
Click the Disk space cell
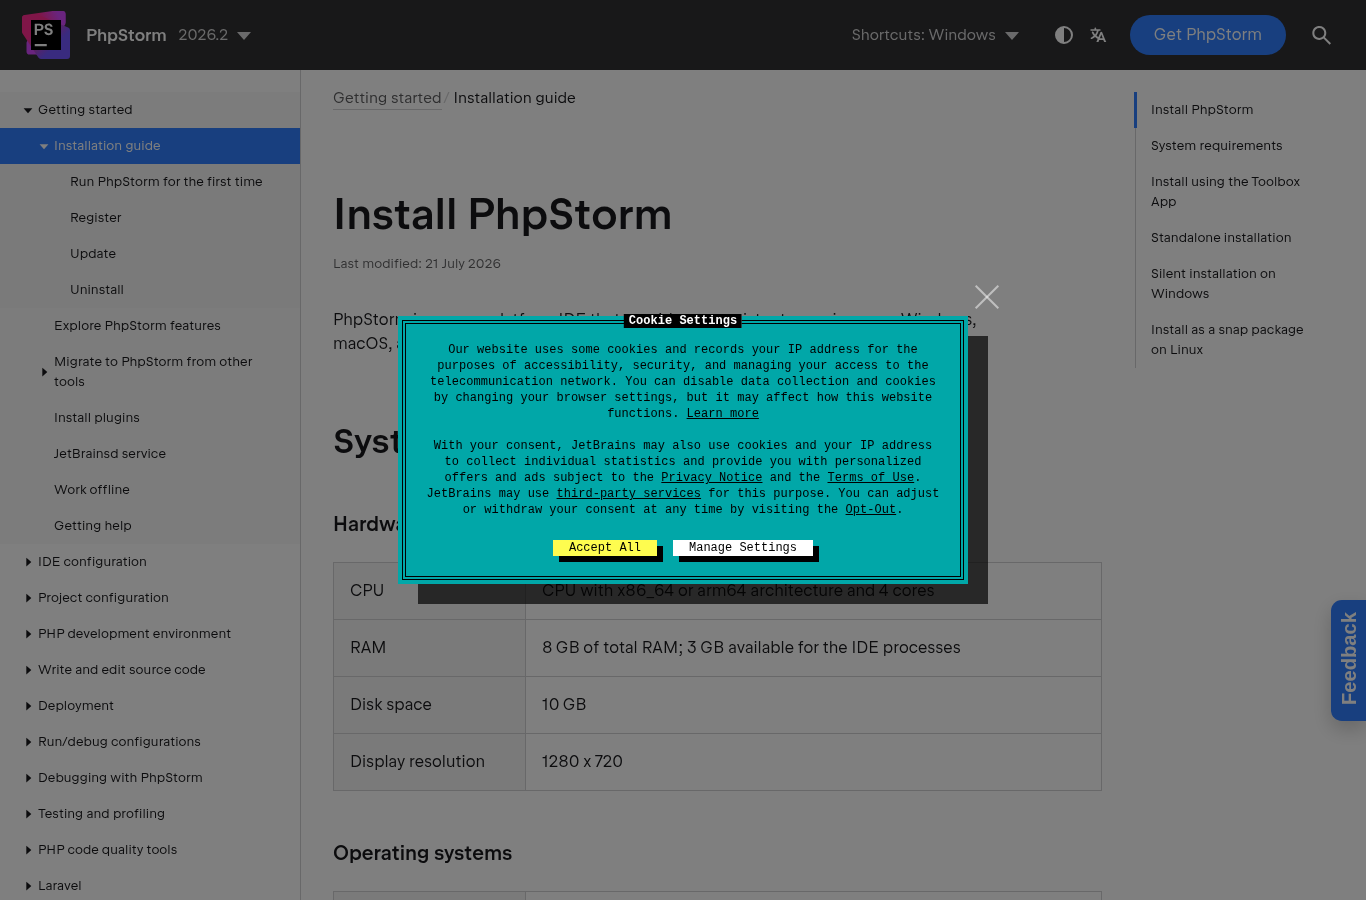tap(429, 705)
